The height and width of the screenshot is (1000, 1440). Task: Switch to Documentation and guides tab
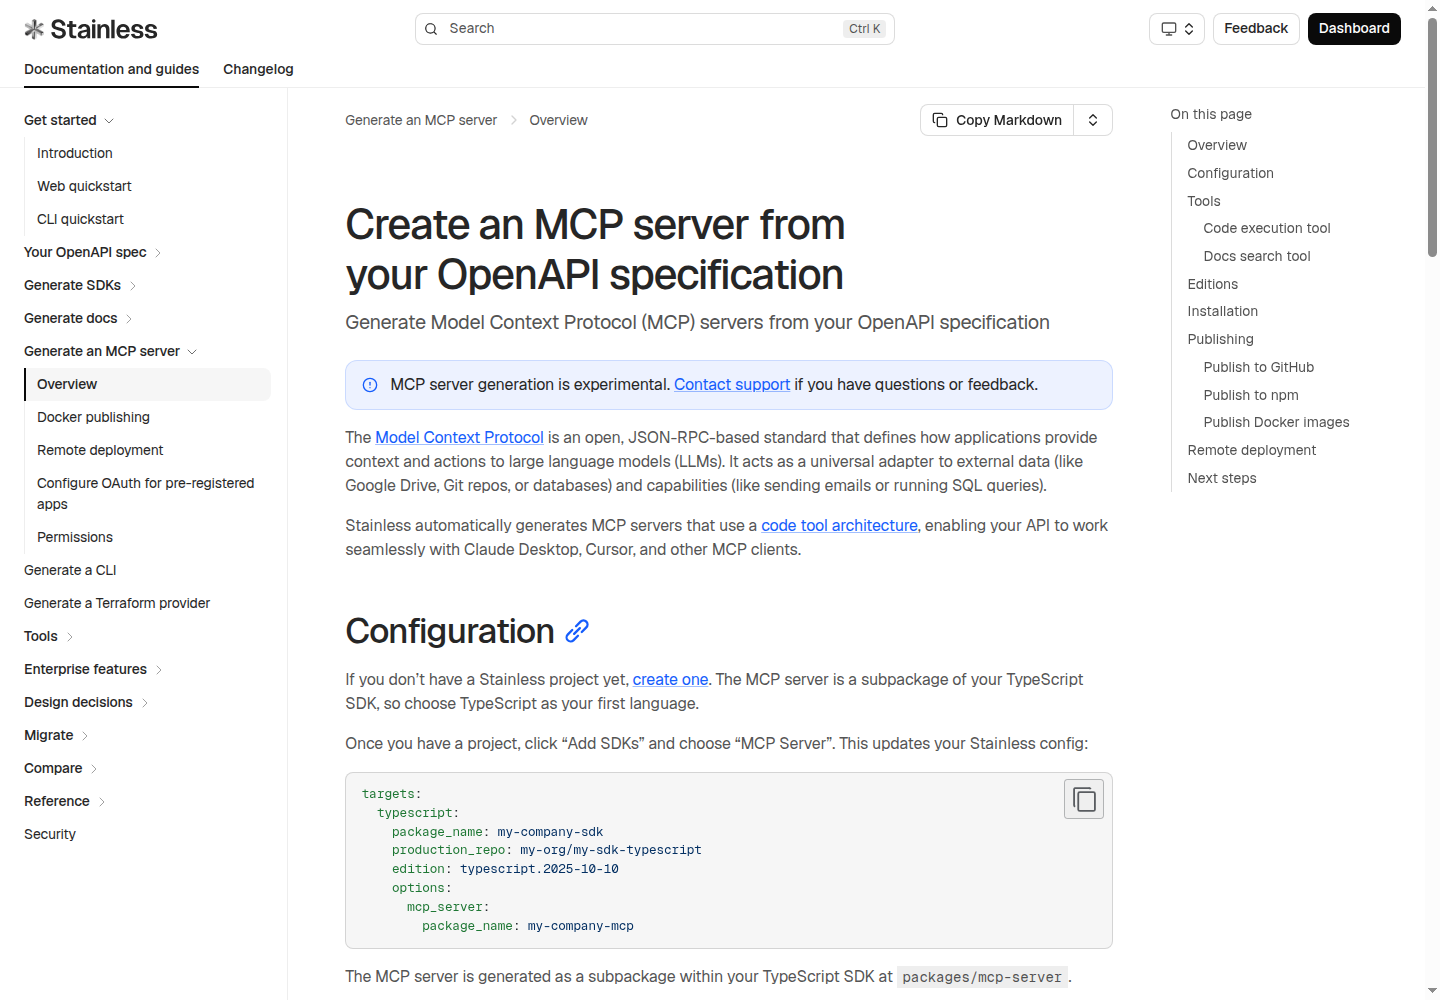(x=111, y=69)
